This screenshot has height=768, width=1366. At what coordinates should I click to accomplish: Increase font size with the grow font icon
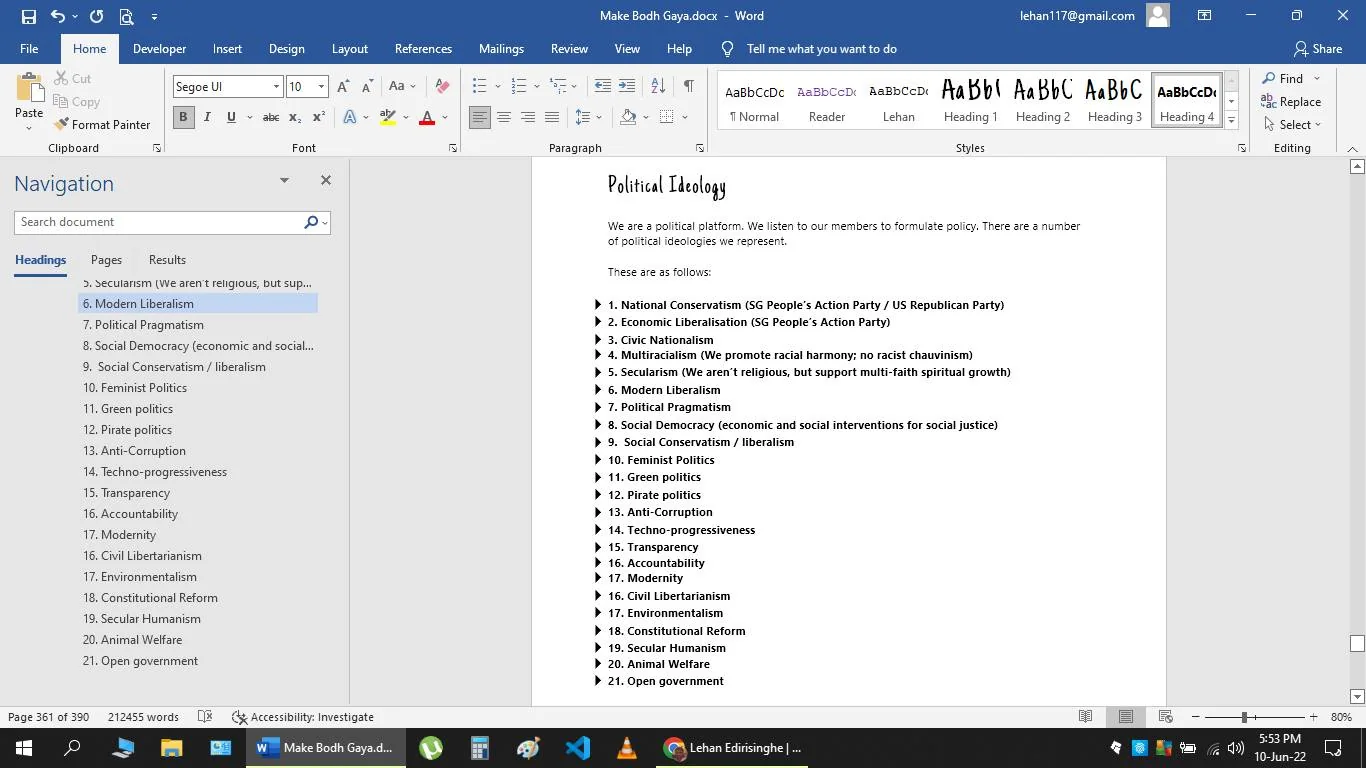click(x=343, y=87)
